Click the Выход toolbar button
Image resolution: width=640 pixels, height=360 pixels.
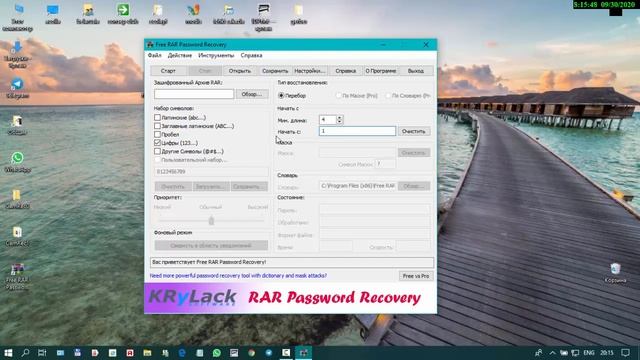[x=416, y=71]
